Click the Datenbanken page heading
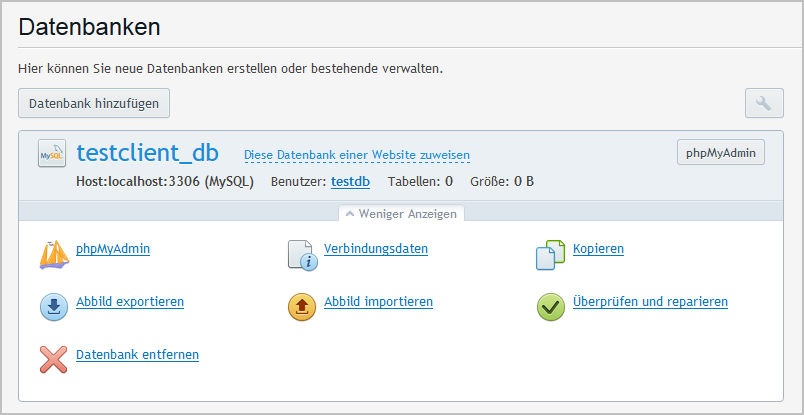804x415 pixels. 89,27
